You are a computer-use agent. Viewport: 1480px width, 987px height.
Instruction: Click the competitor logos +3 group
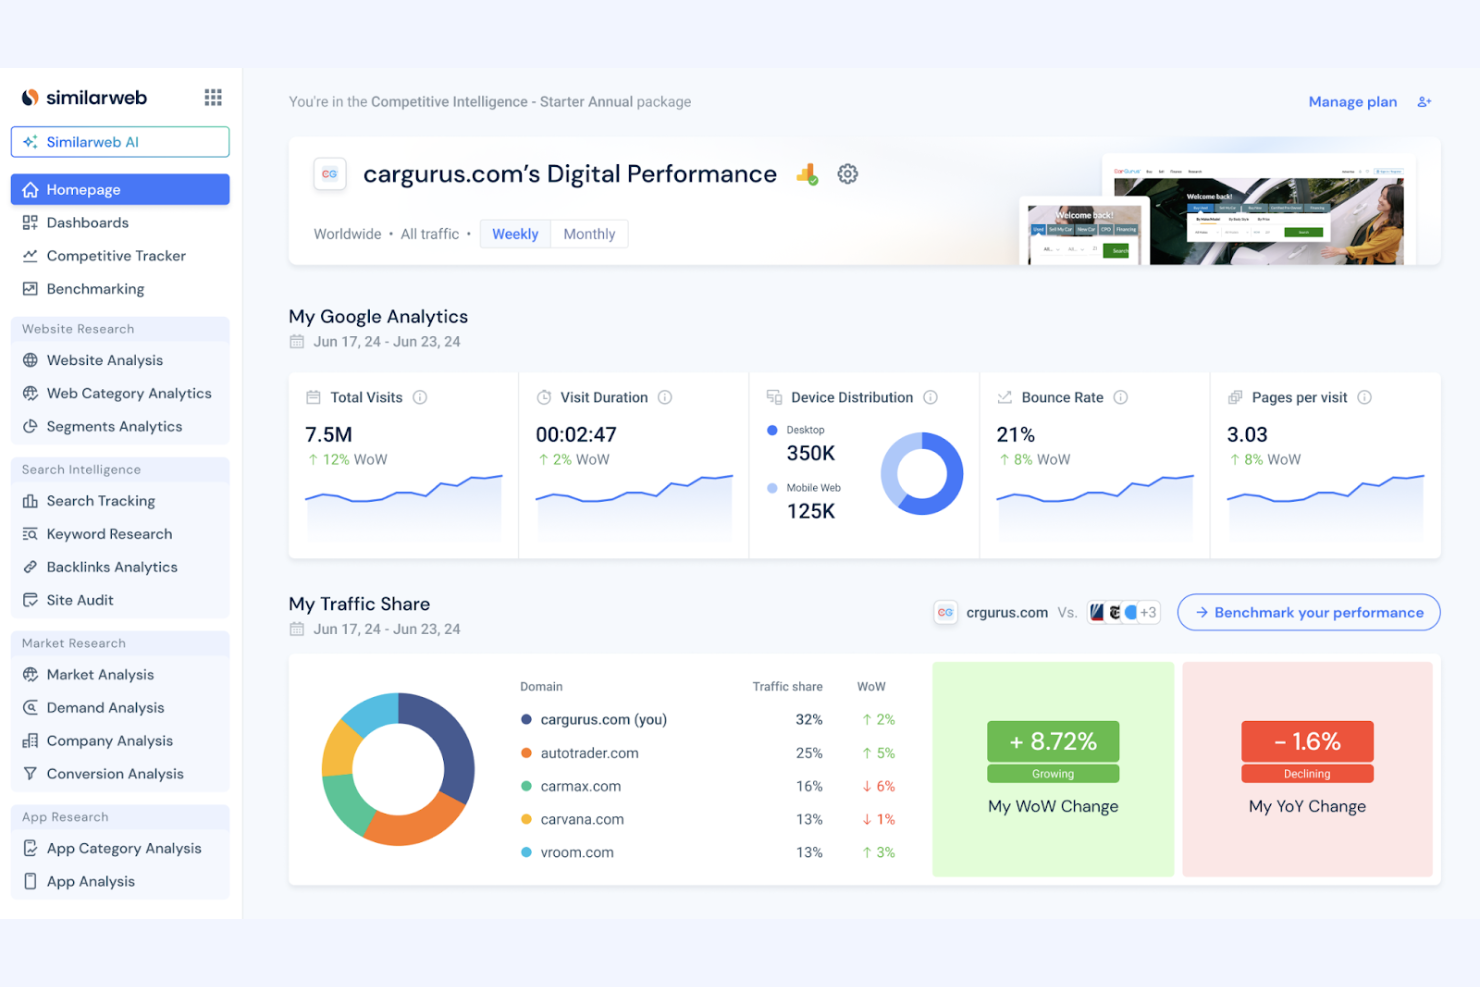tap(1123, 612)
